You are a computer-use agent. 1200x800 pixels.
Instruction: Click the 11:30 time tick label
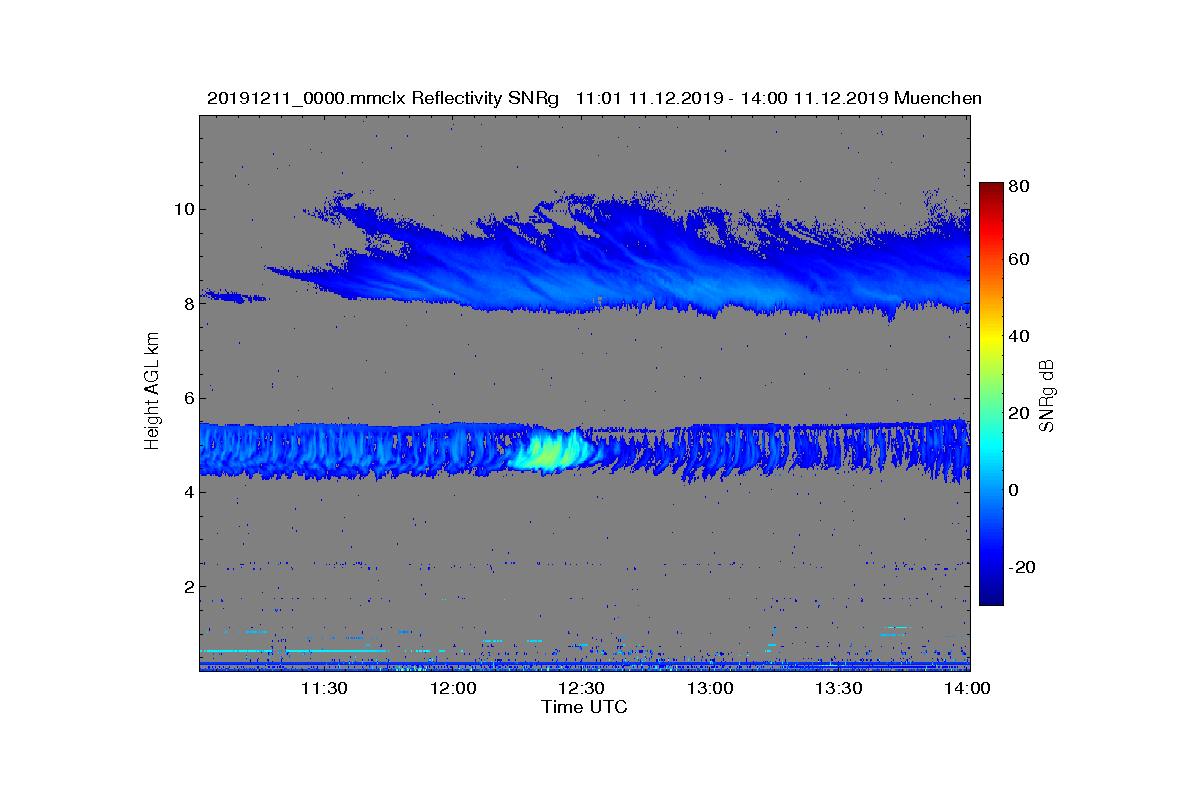(324, 688)
